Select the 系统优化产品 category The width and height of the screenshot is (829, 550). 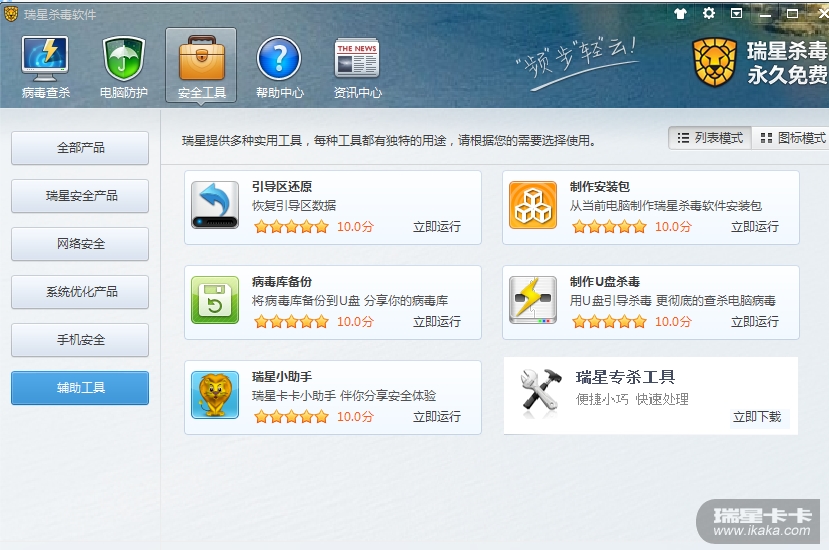(80, 291)
